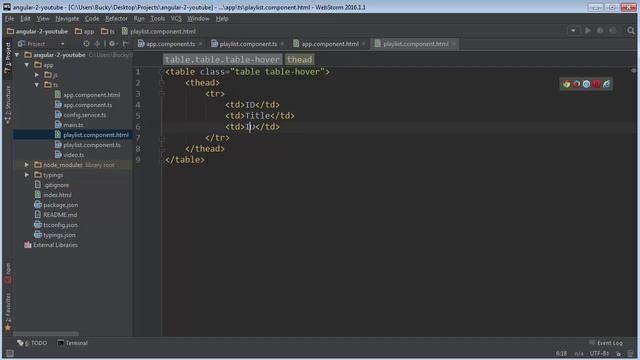Open the Tools menu
This screenshot has width=640, height=360.
click(158, 19)
